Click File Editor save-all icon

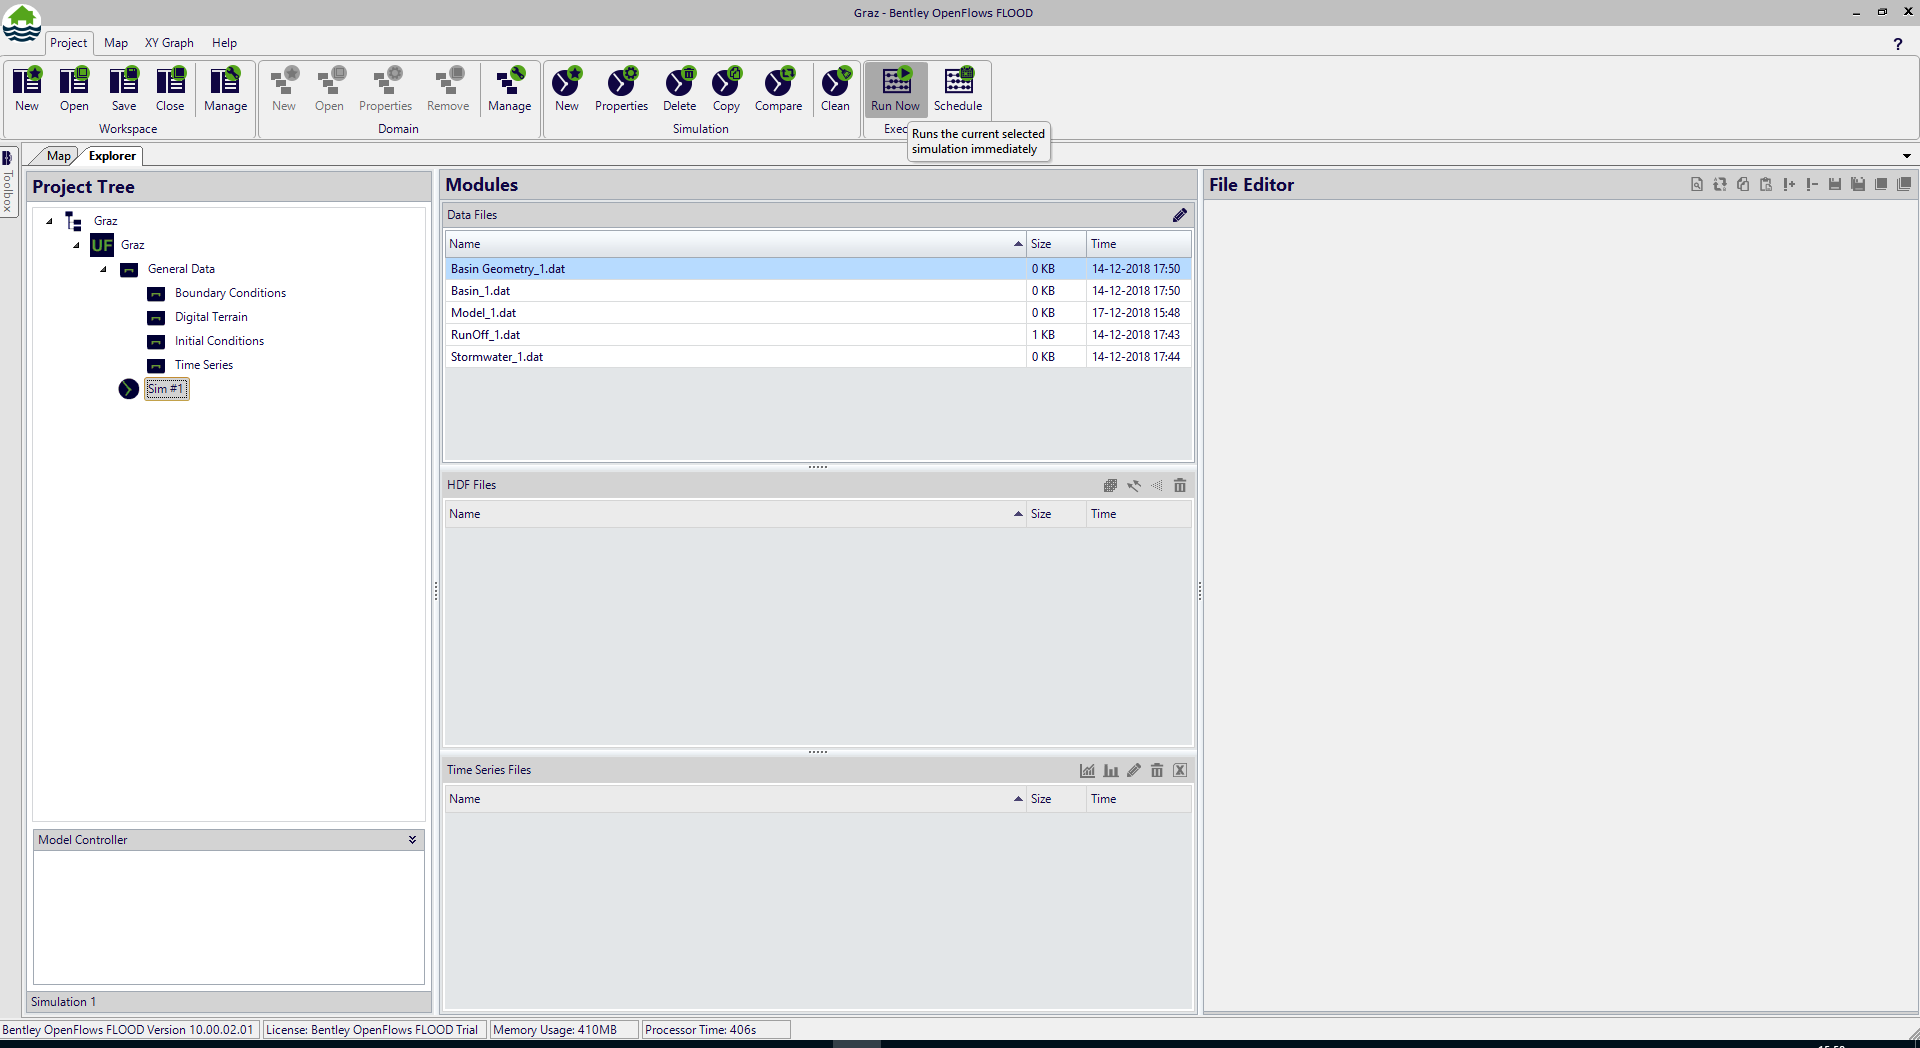click(1858, 184)
